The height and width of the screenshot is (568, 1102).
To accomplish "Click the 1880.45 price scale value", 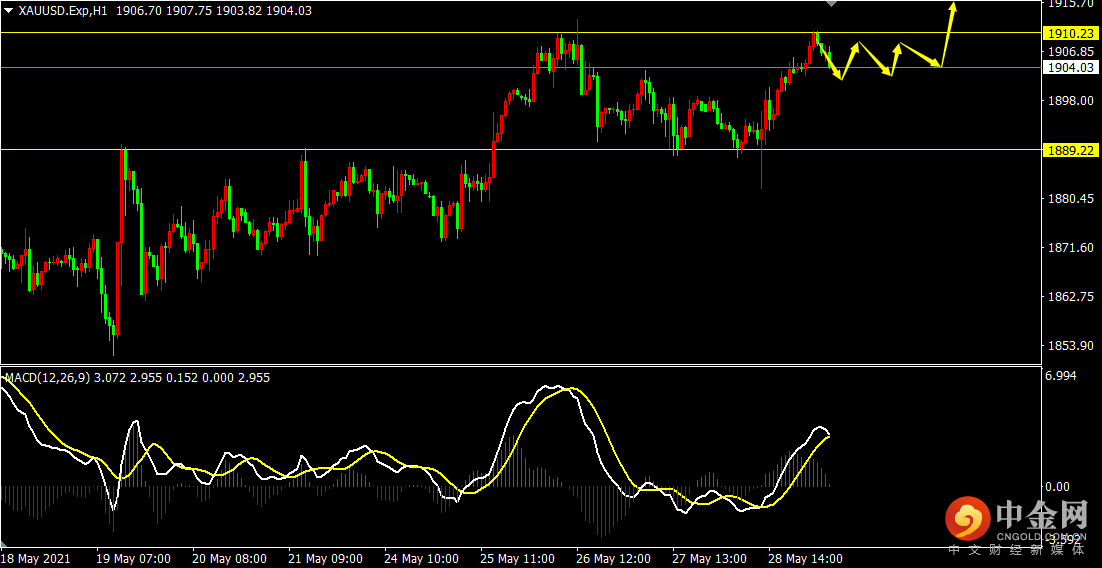I will pyautogui.click(x=1070, y=198).
